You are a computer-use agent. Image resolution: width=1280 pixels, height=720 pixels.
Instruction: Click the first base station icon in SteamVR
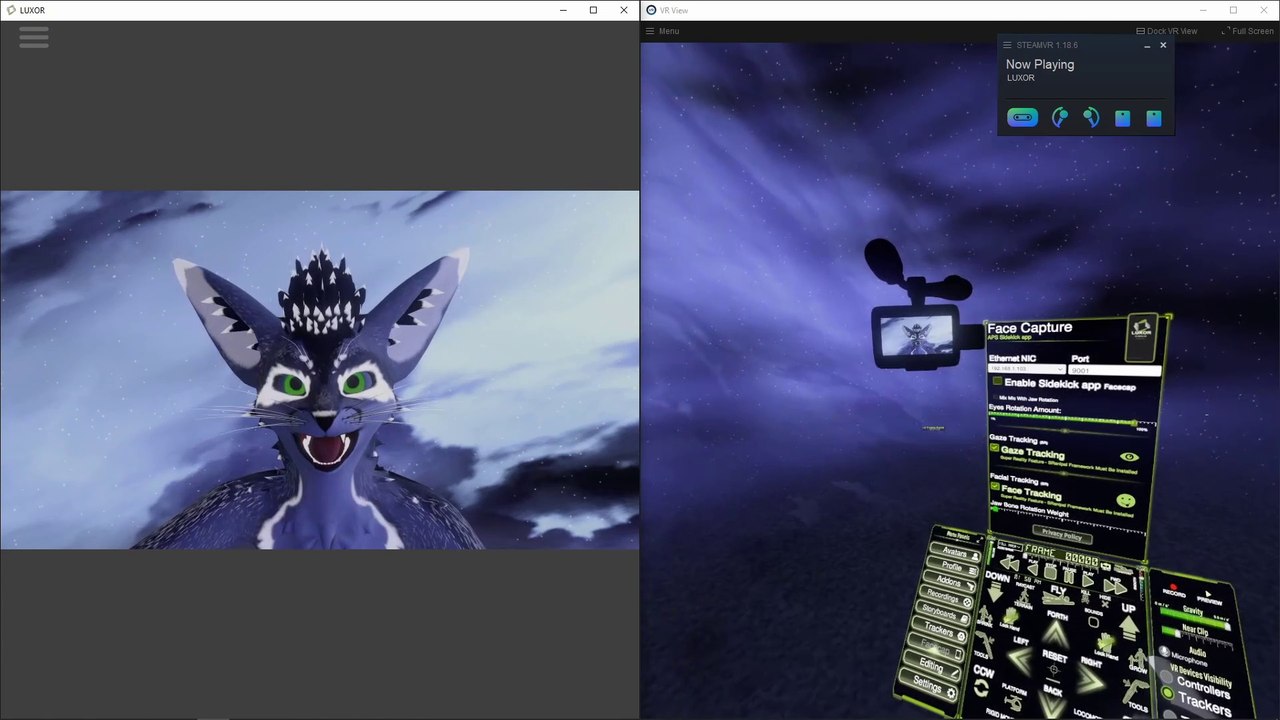pyautogui.click(x=1123, y=118)
